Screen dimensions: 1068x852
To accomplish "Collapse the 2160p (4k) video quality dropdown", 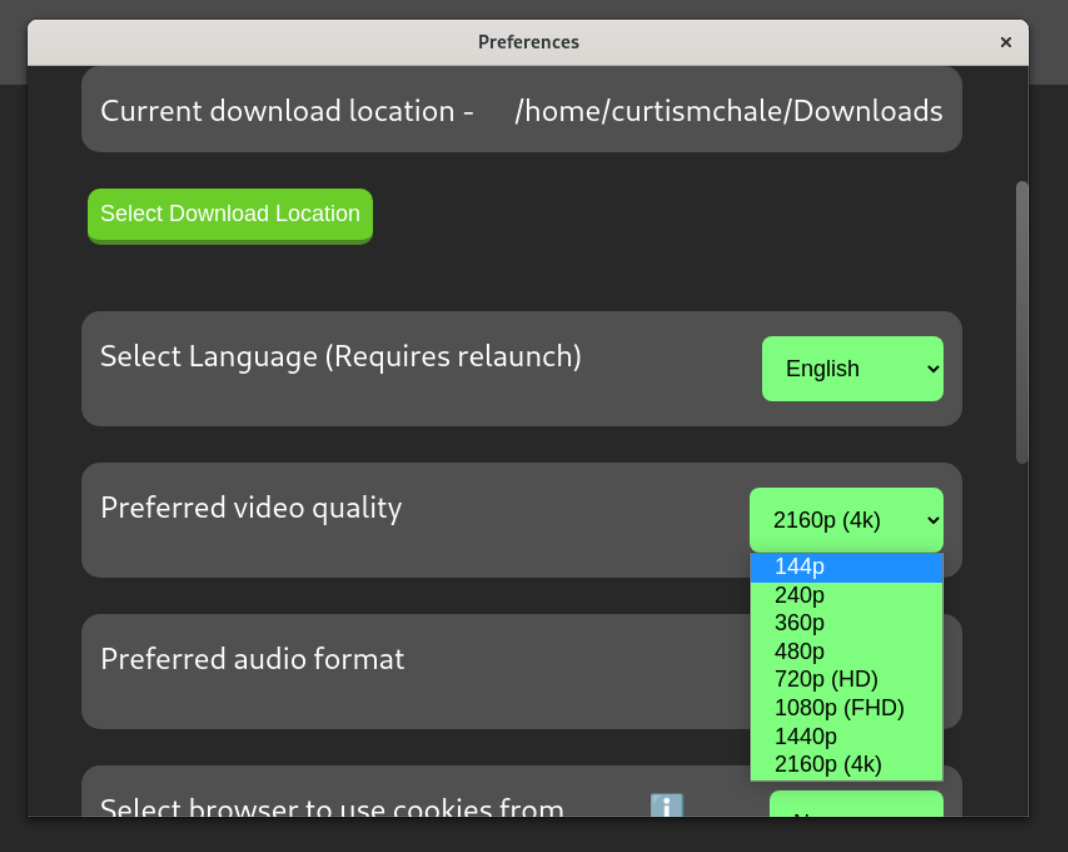I will click(x=846, y=520).
